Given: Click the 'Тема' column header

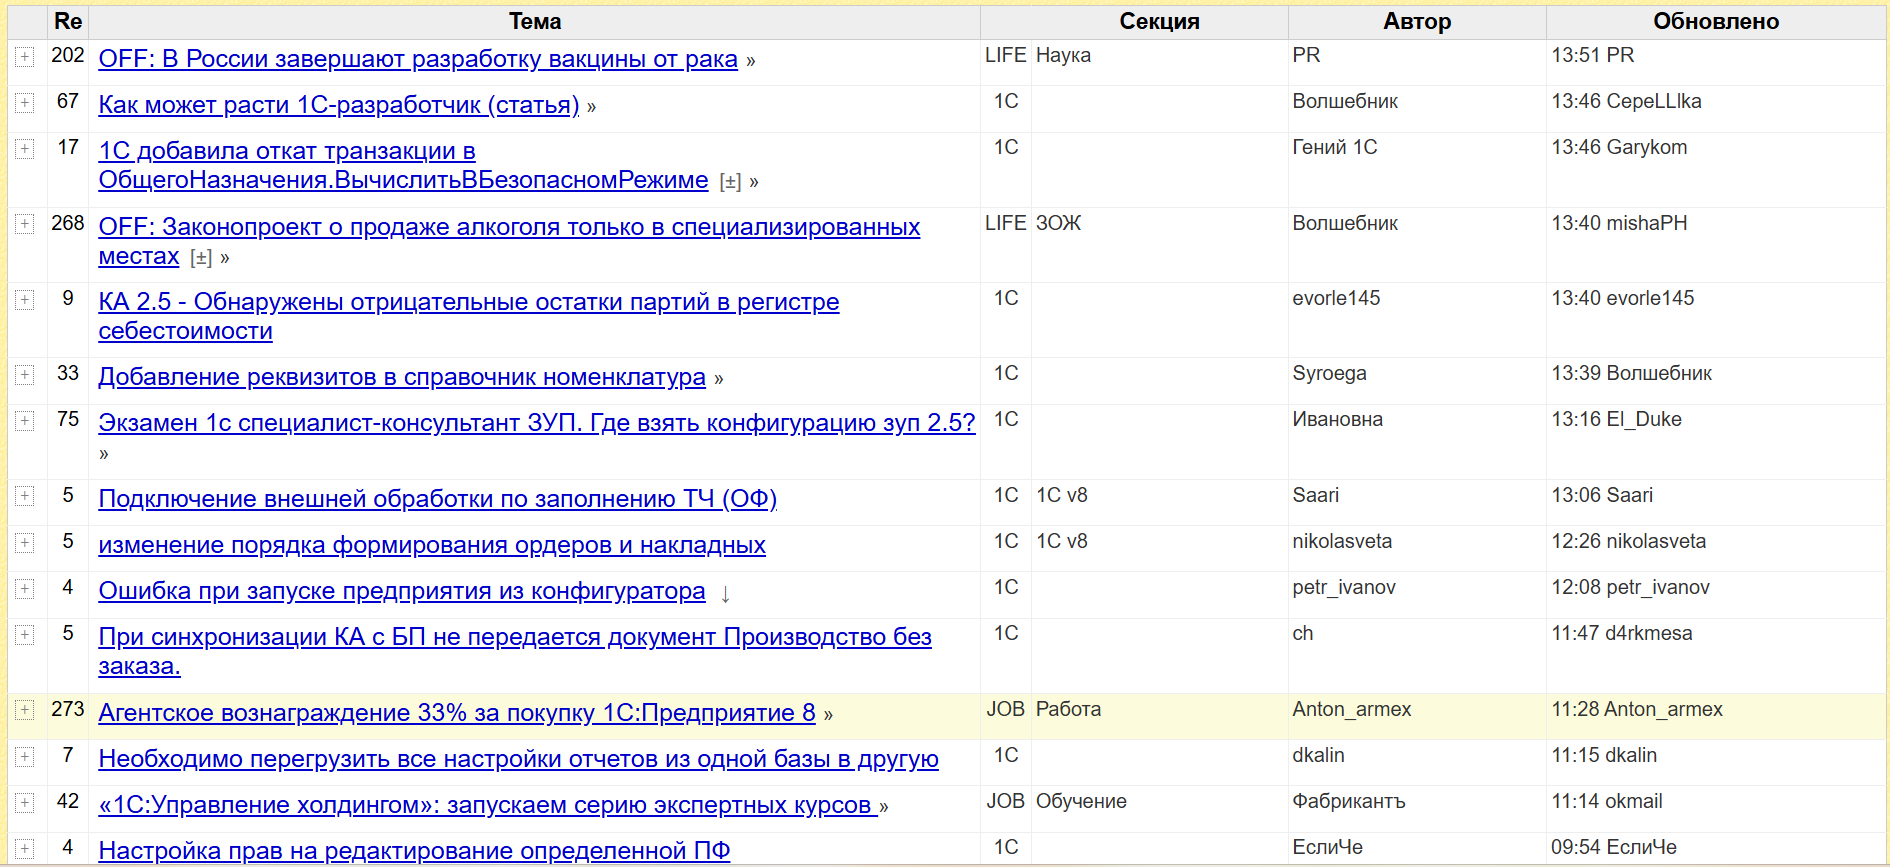Looking at the screenshot, I should (535, 21).
